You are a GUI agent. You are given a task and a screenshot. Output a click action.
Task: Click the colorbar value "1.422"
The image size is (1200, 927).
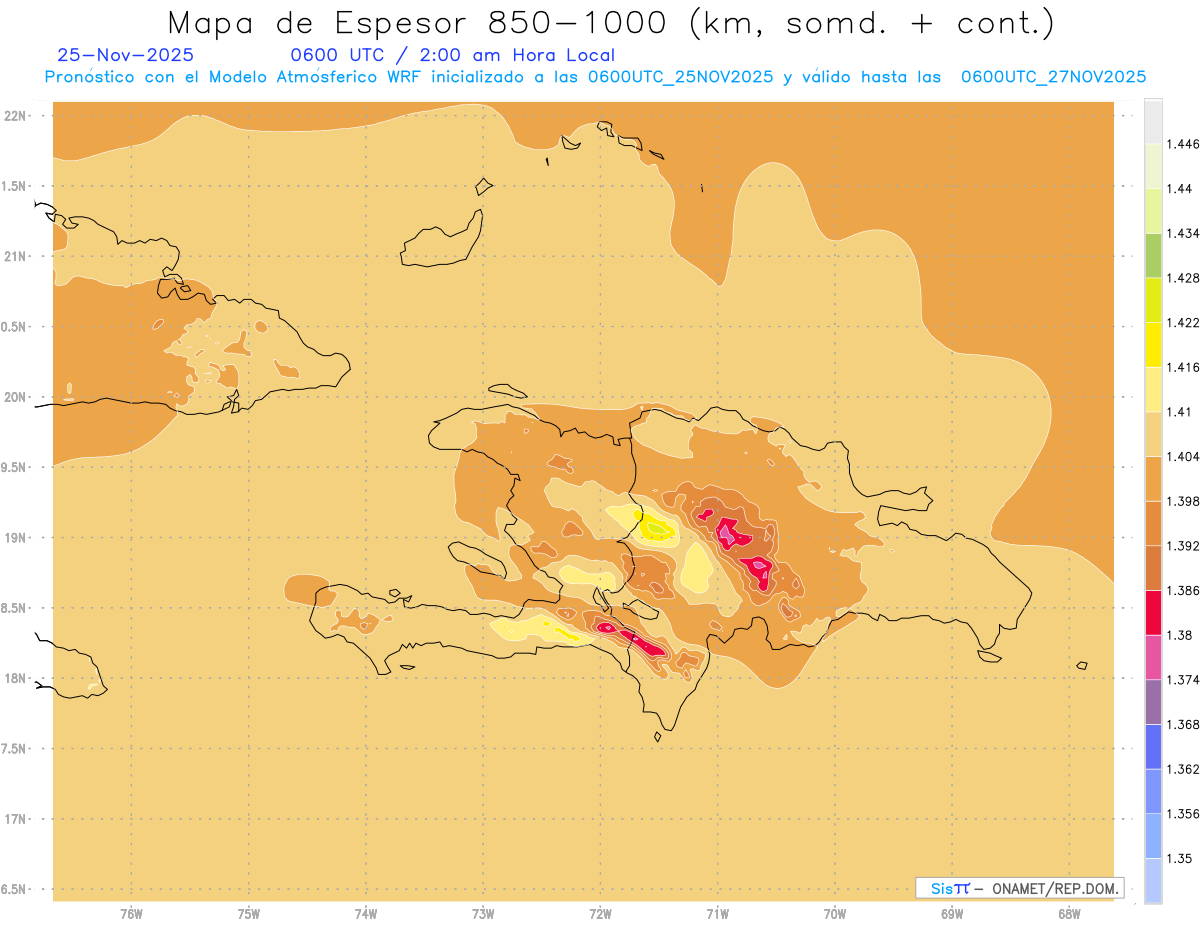coord(1184,322)
